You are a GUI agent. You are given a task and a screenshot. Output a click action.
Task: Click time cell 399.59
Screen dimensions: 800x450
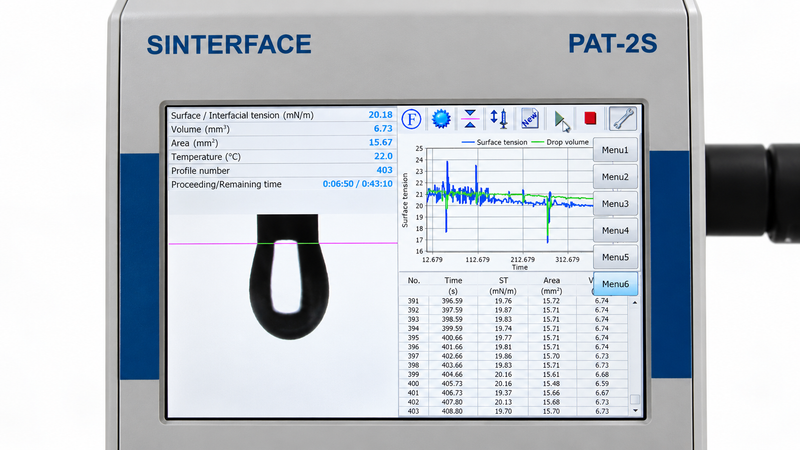(x=452, y=329)
